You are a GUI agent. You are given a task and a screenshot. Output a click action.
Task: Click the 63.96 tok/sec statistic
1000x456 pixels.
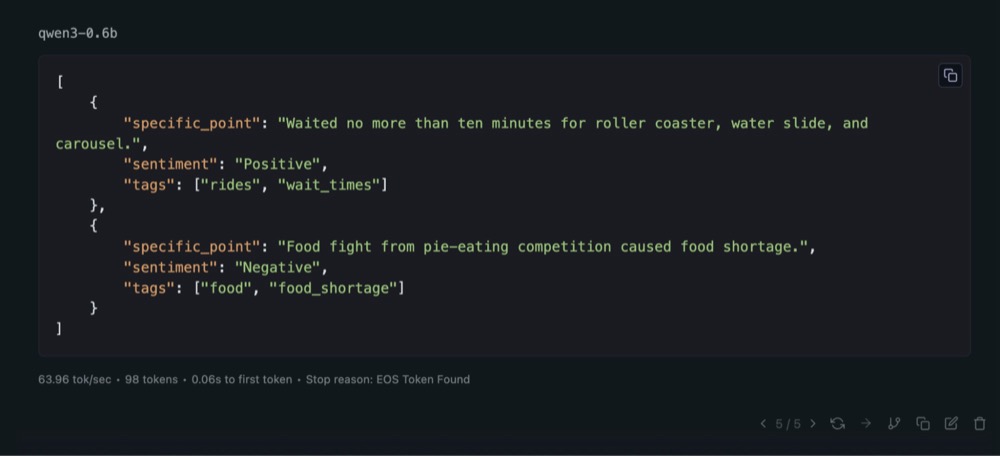click(76, 380)
